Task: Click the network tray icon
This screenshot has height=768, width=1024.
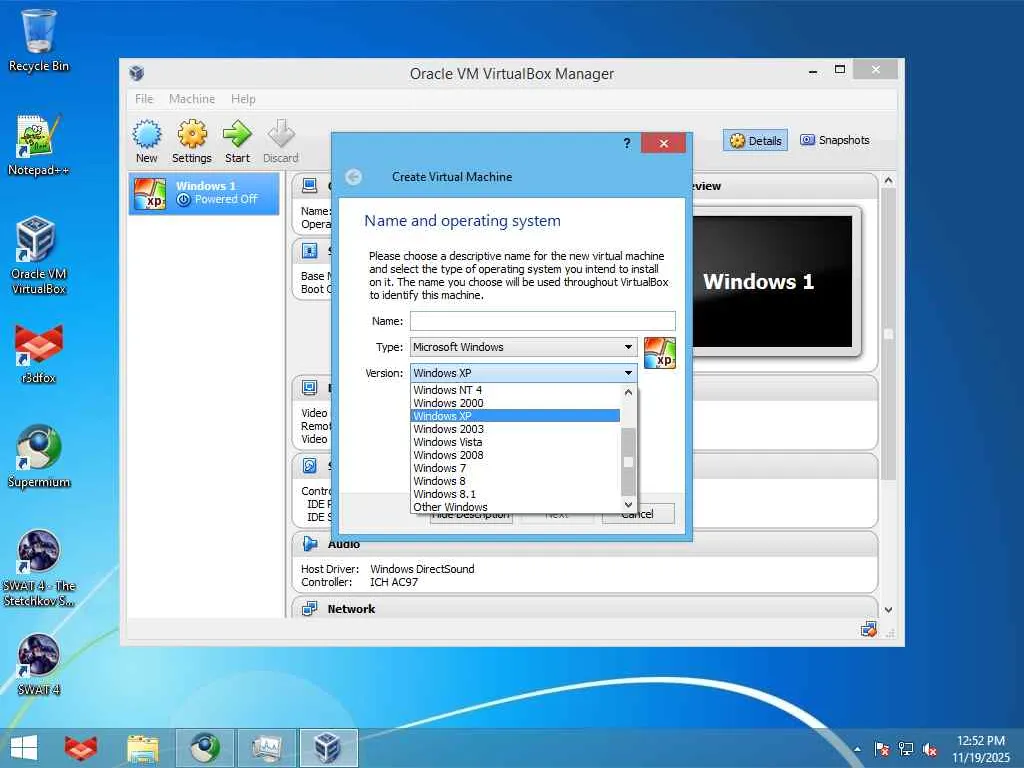Action: coord(906,750)
